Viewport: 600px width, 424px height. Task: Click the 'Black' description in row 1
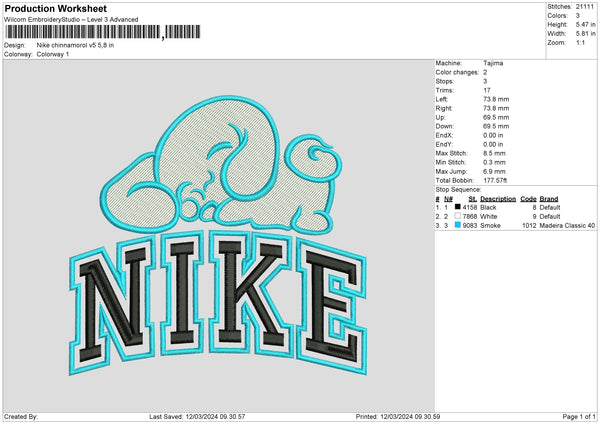(488, 207)
